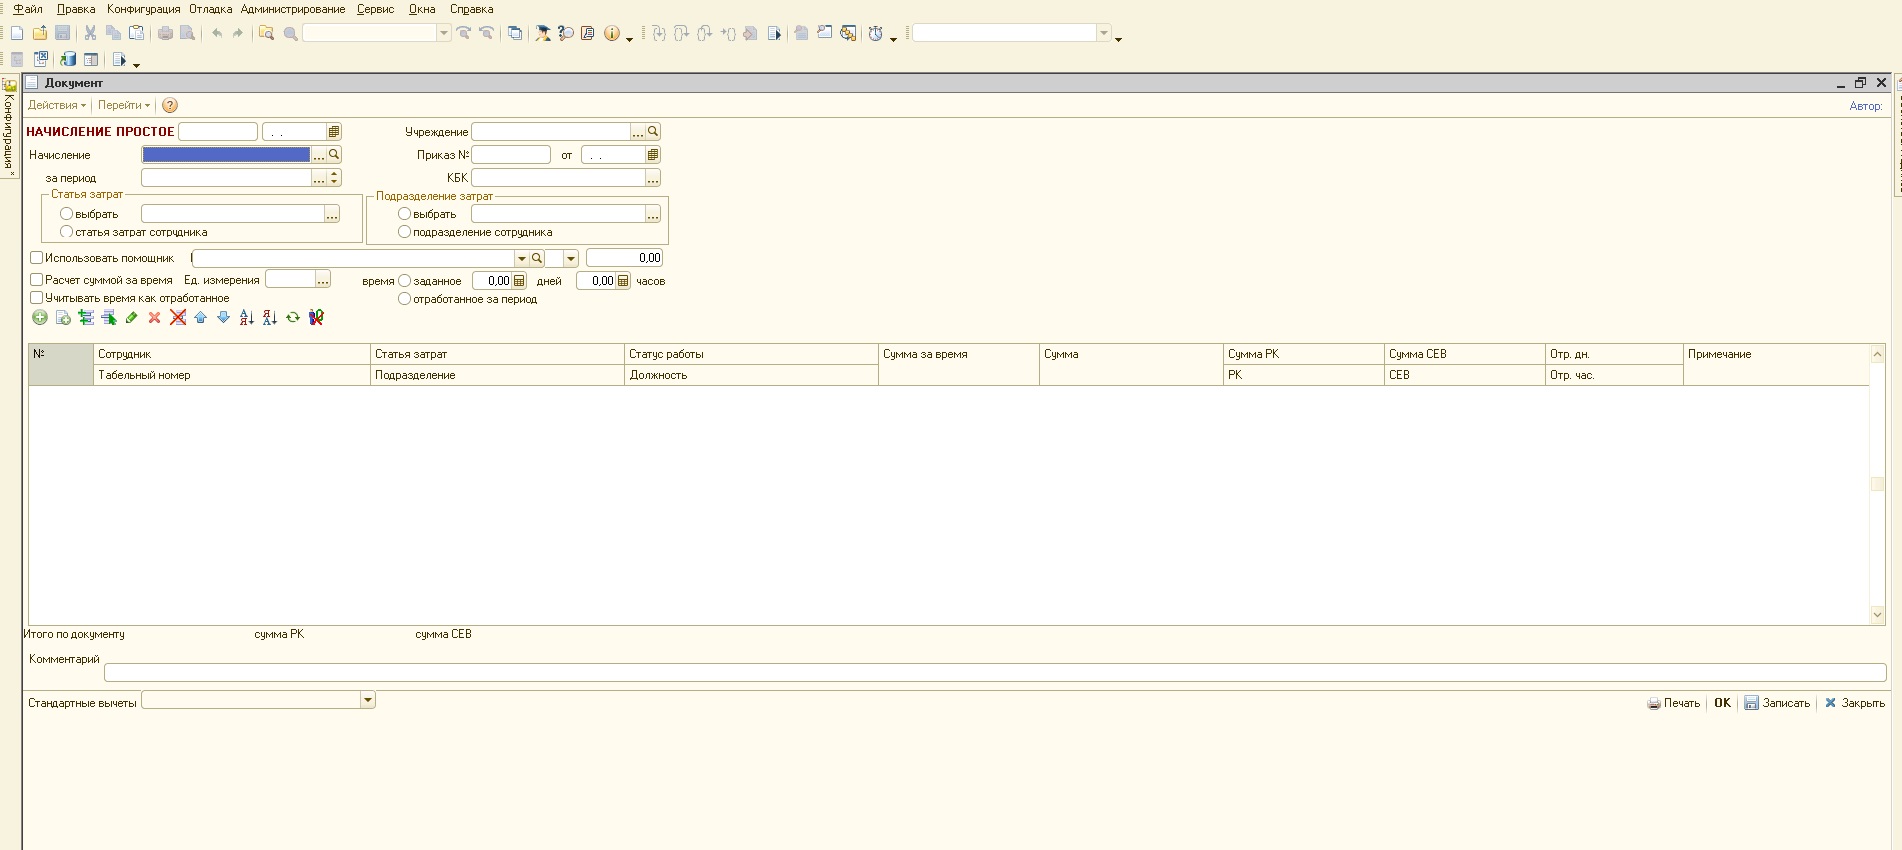Clear all rows with the crossed-table icon
The width and height of the screenshot is (1902, 850).
[x=178, y=317]
